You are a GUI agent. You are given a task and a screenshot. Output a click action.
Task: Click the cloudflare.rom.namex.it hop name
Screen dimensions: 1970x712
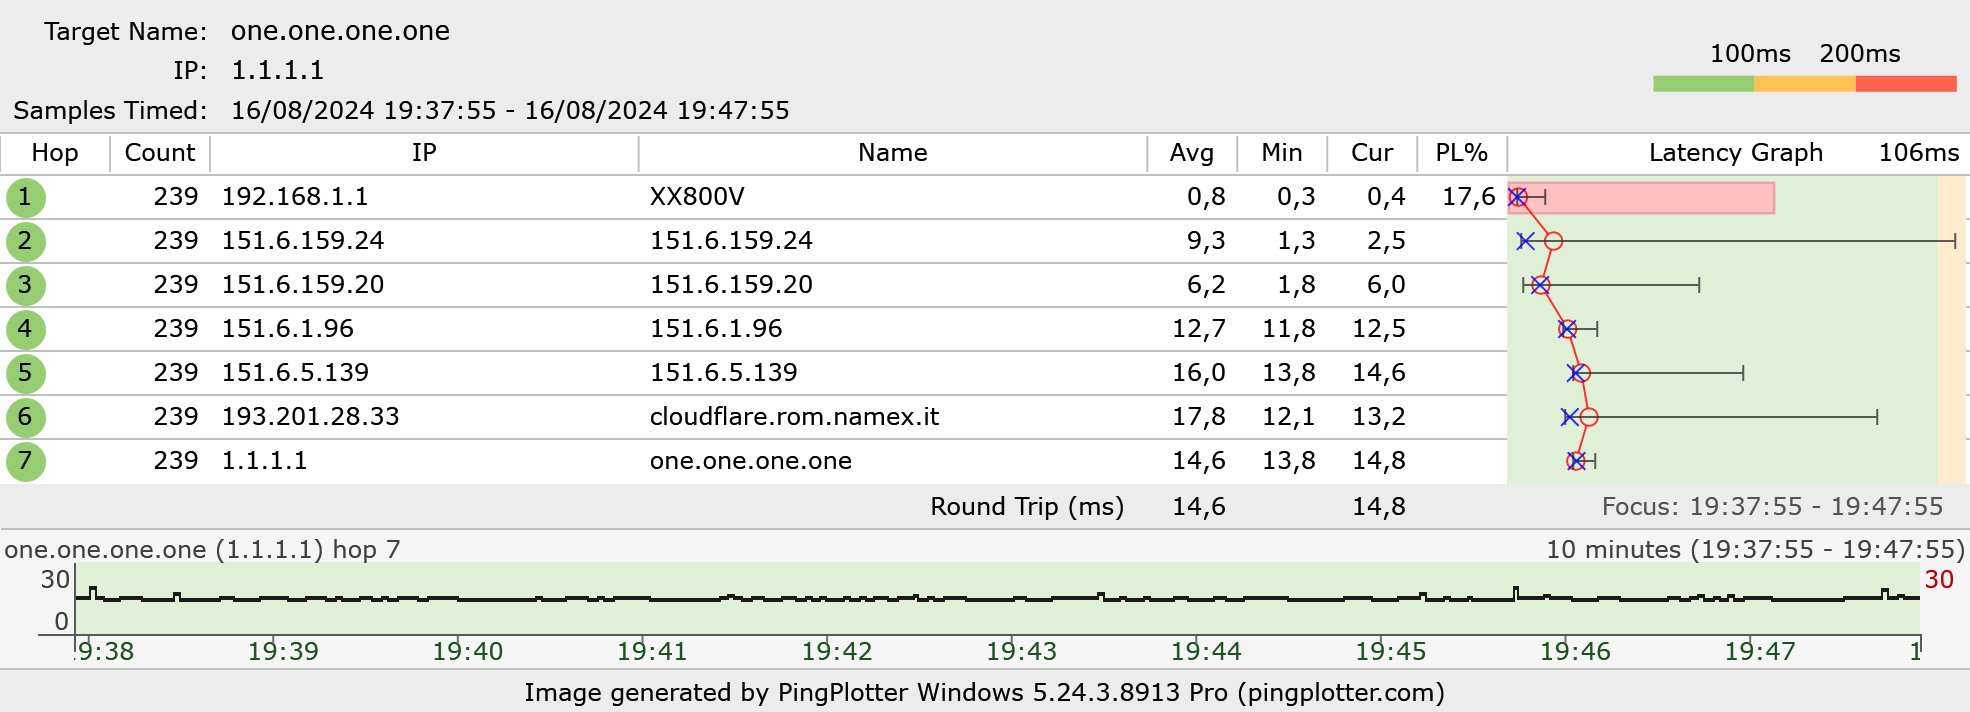click(x=794, y=417)
